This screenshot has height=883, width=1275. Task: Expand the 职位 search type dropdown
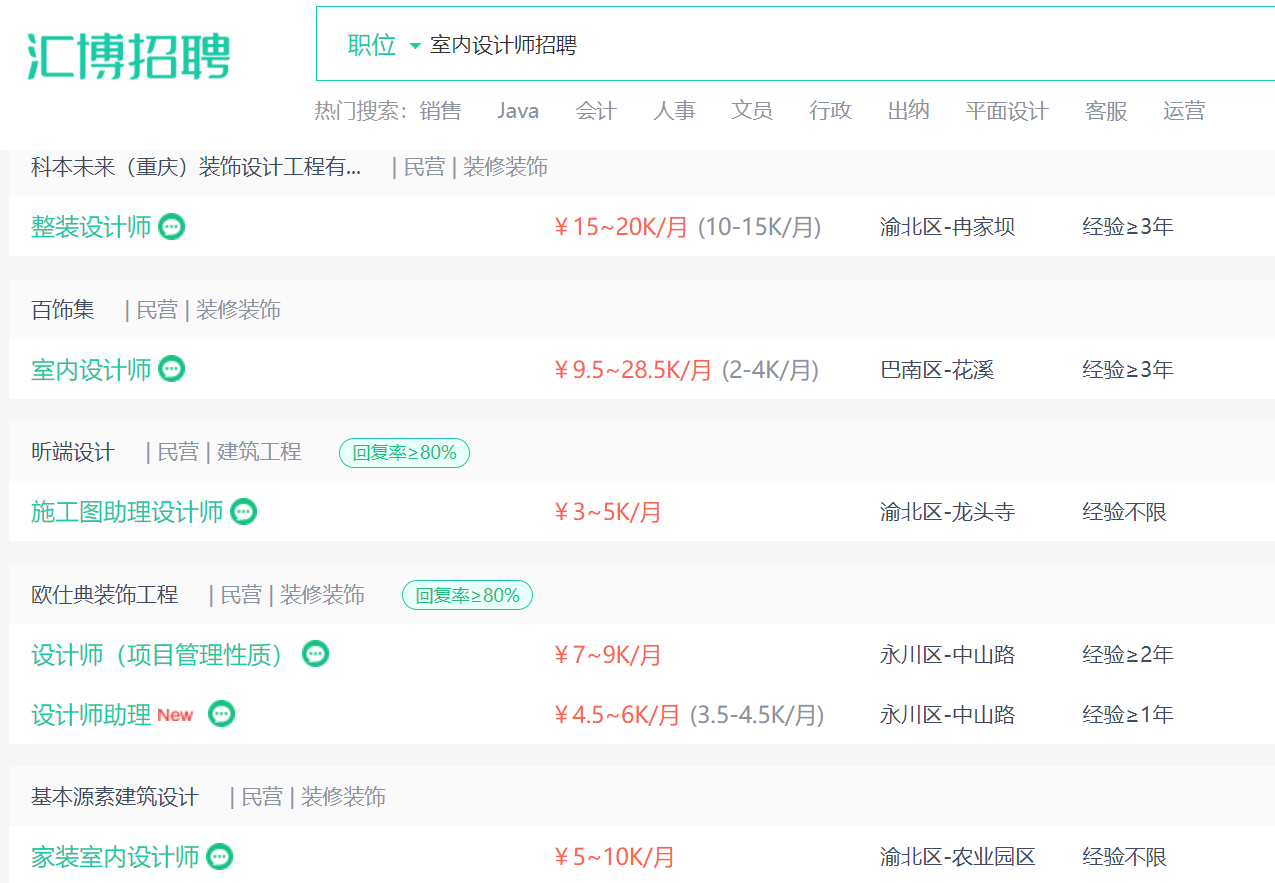tap(384, 45)
